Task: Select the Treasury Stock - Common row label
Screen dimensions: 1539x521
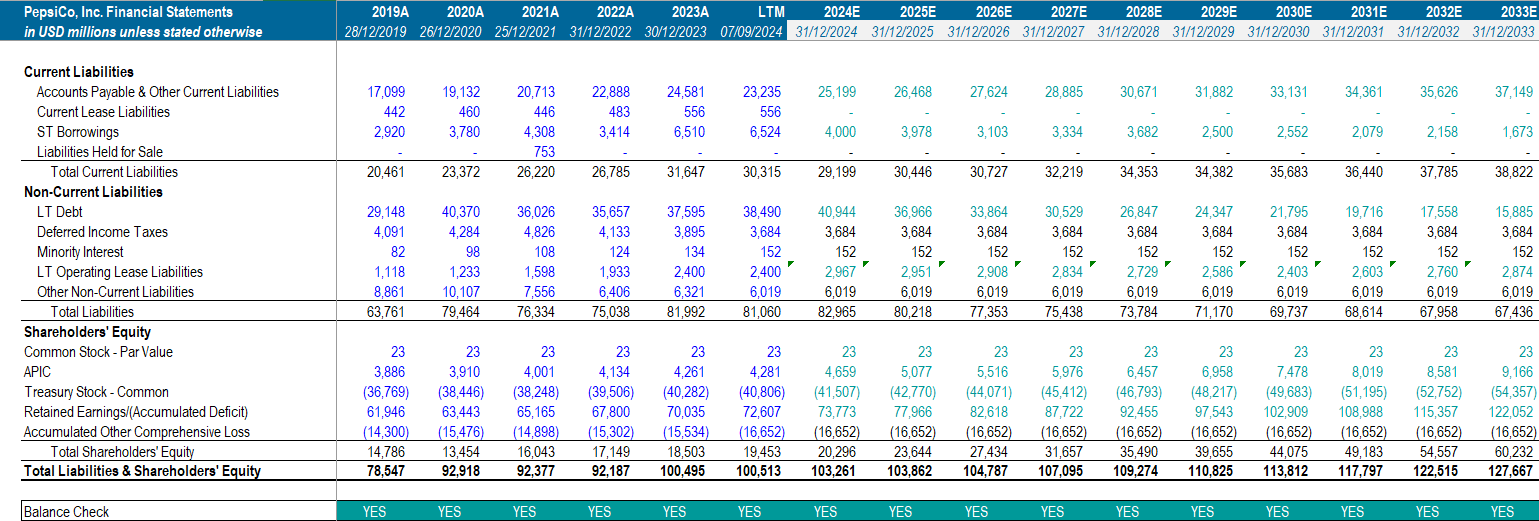Action: tap(97, 392)
